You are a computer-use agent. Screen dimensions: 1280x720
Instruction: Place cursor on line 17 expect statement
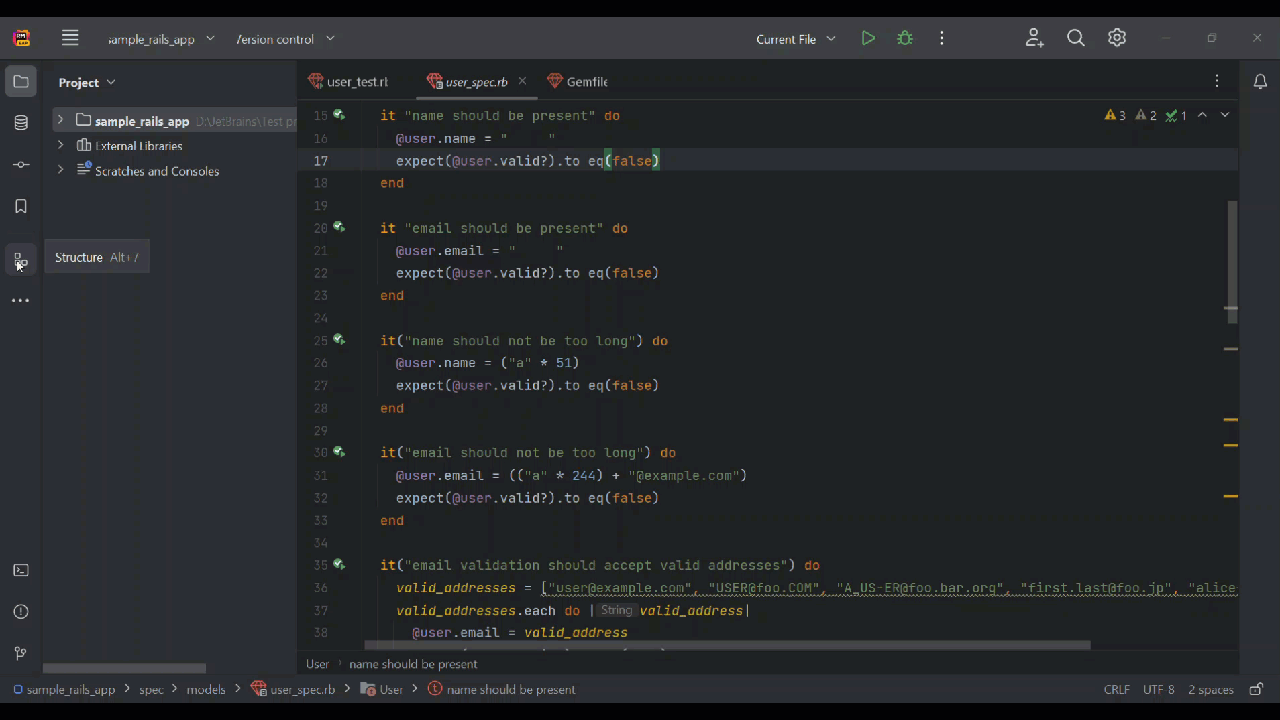pos(528,160)
